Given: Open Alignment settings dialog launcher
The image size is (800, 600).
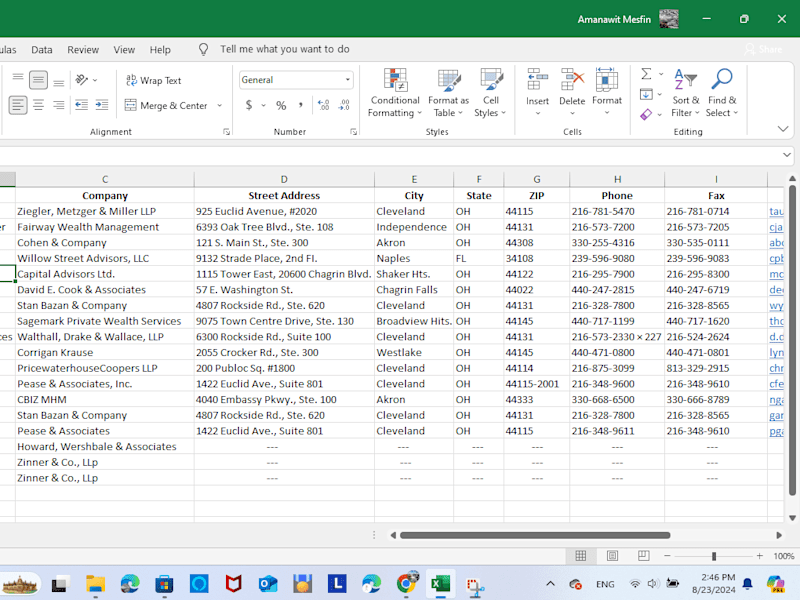Looking at the screenshot, I should click(x=227, y=132).
